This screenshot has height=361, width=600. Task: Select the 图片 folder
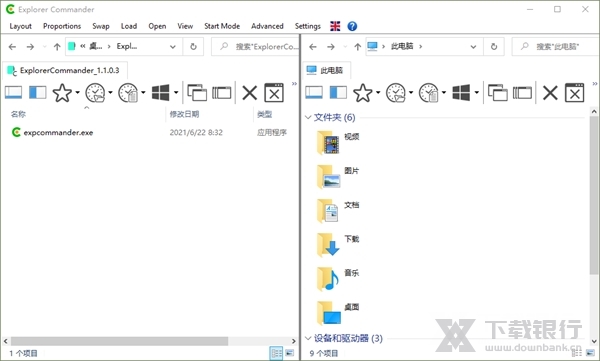338,176
